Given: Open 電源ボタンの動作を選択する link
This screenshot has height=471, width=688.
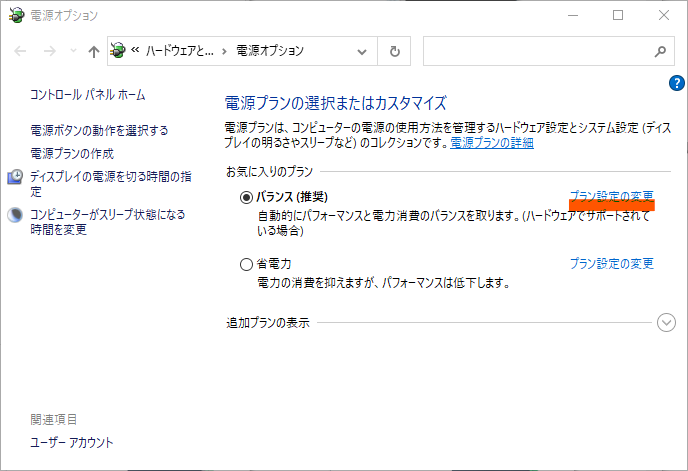Looking at the screenshot, I should tap(99, 130).
